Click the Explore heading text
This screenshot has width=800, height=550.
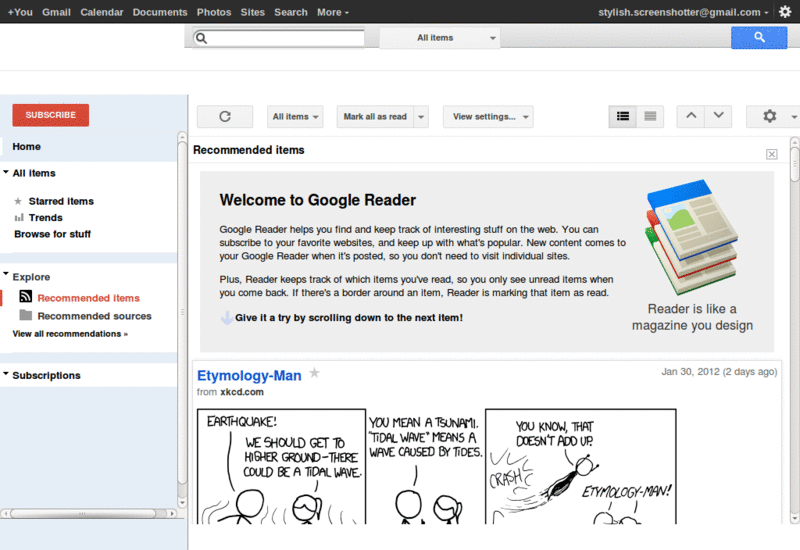click(x=31, y=277)
